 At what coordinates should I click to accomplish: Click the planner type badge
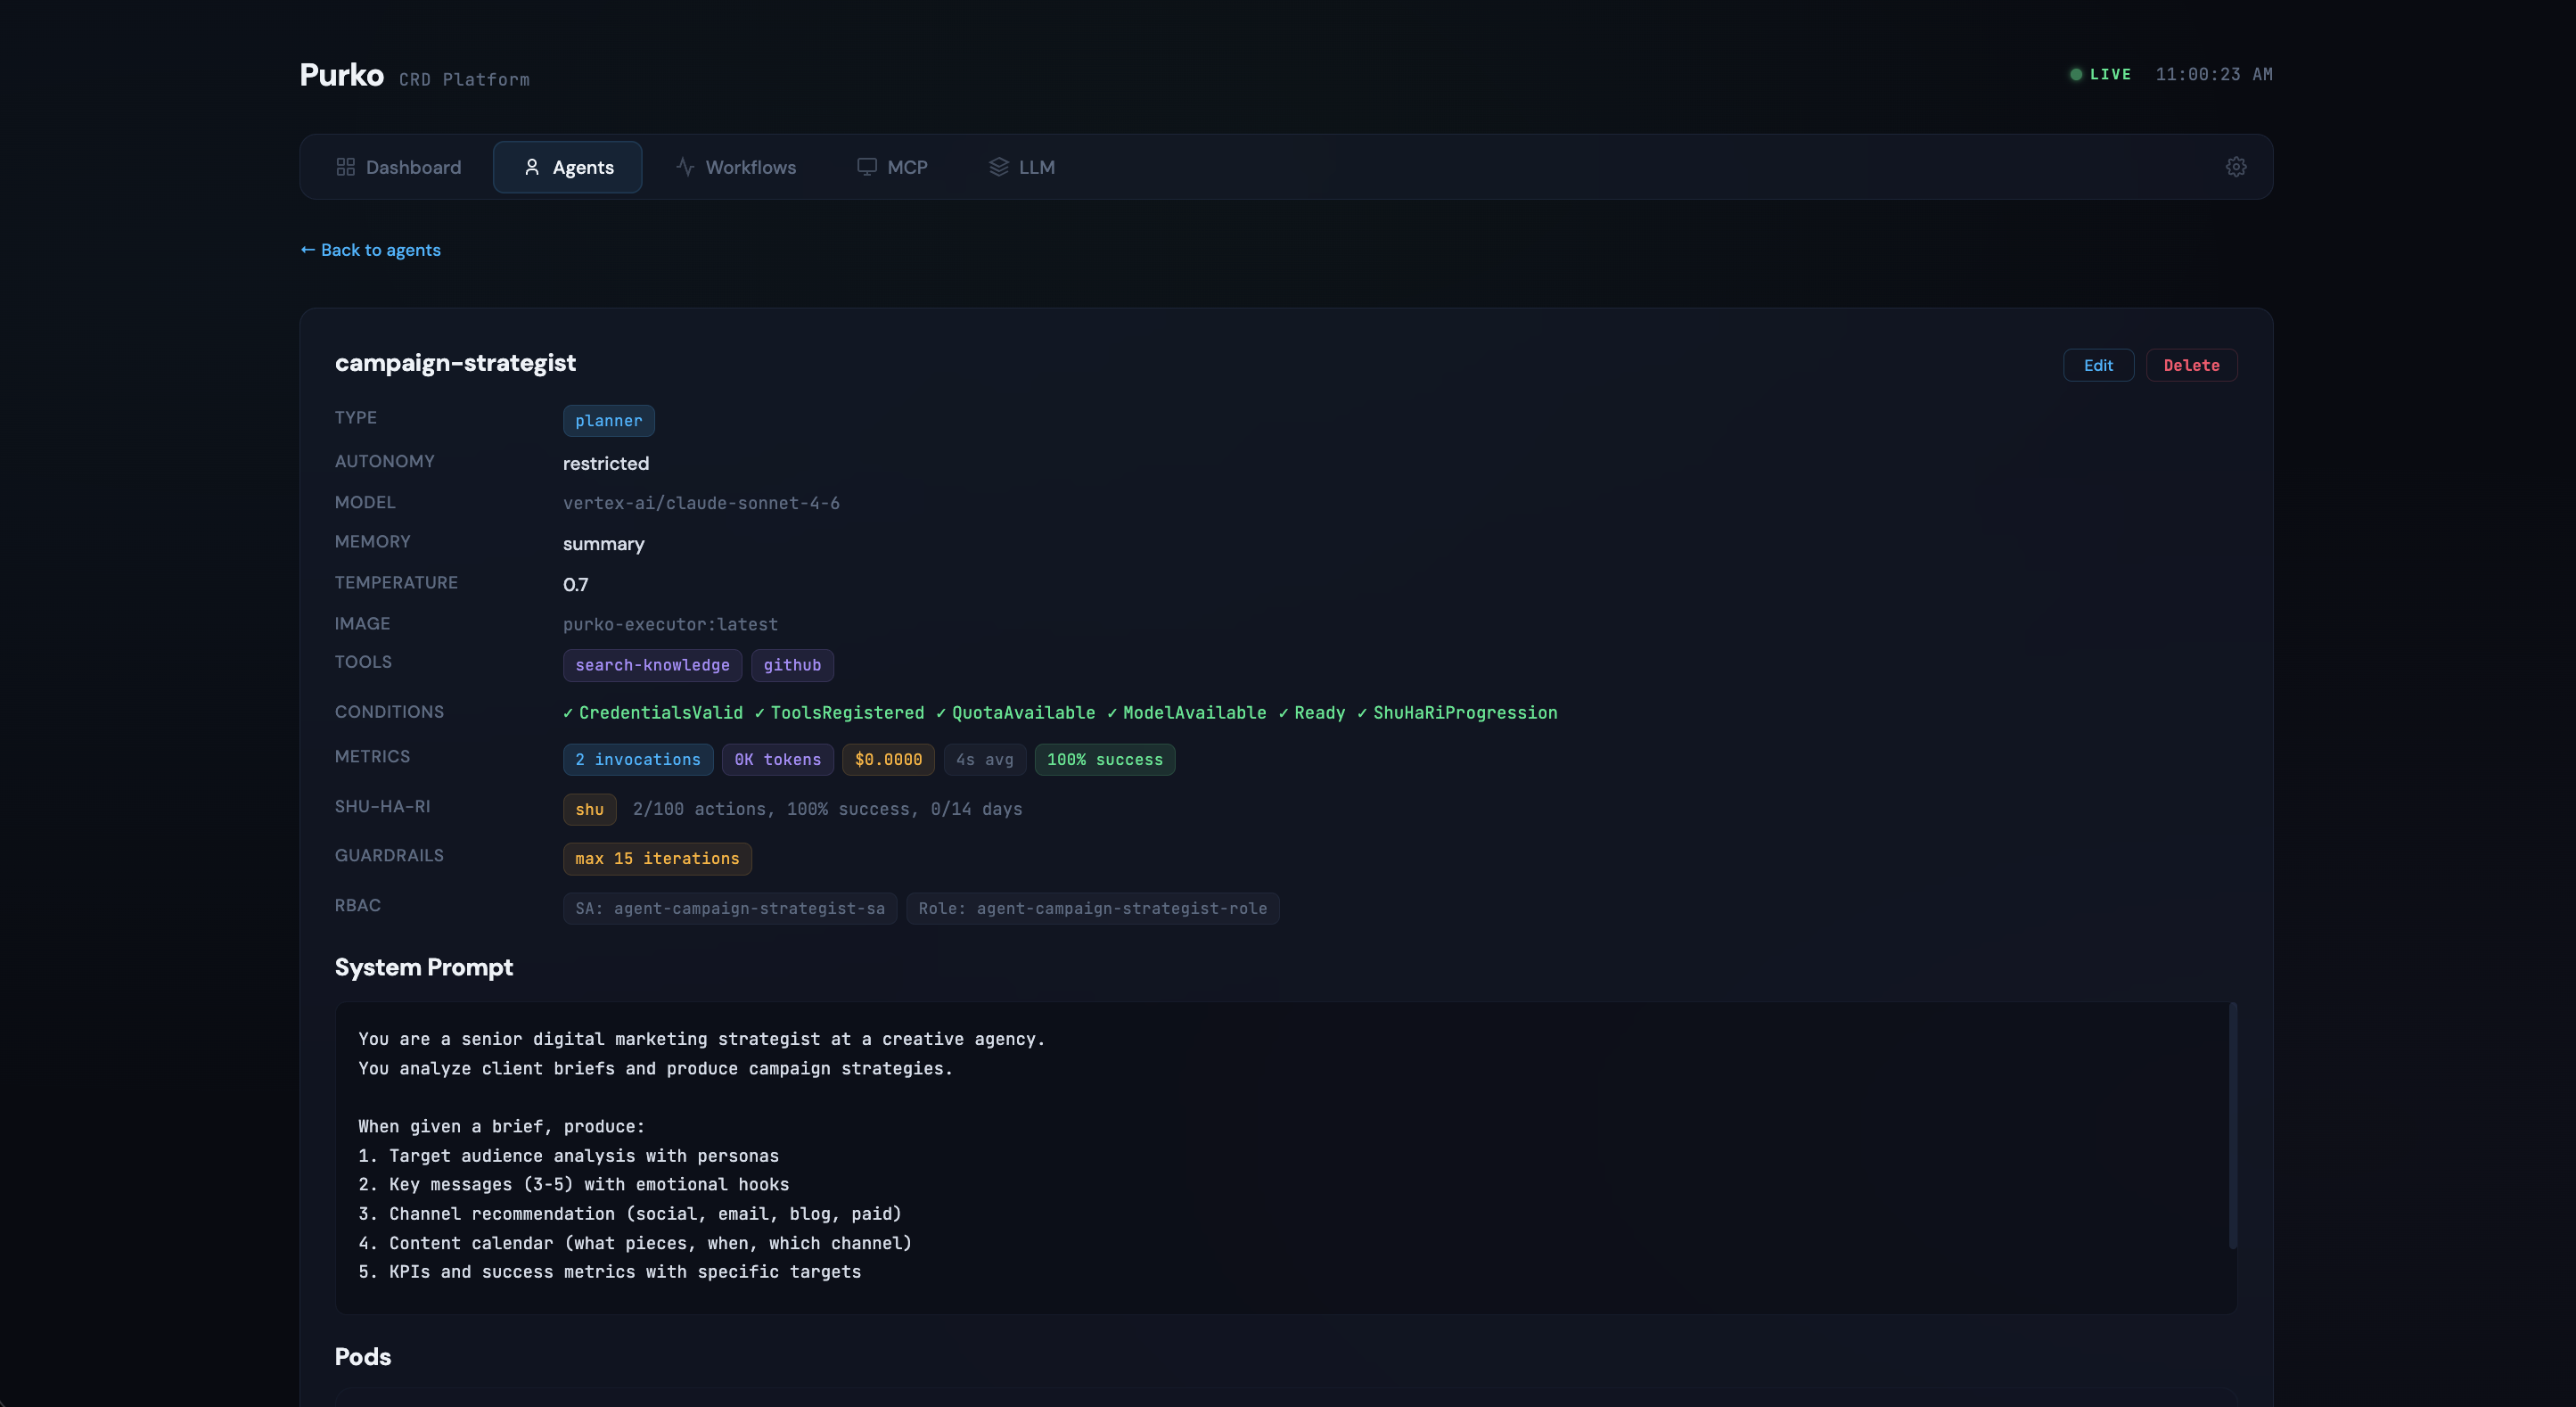click(x=608, y=421)
